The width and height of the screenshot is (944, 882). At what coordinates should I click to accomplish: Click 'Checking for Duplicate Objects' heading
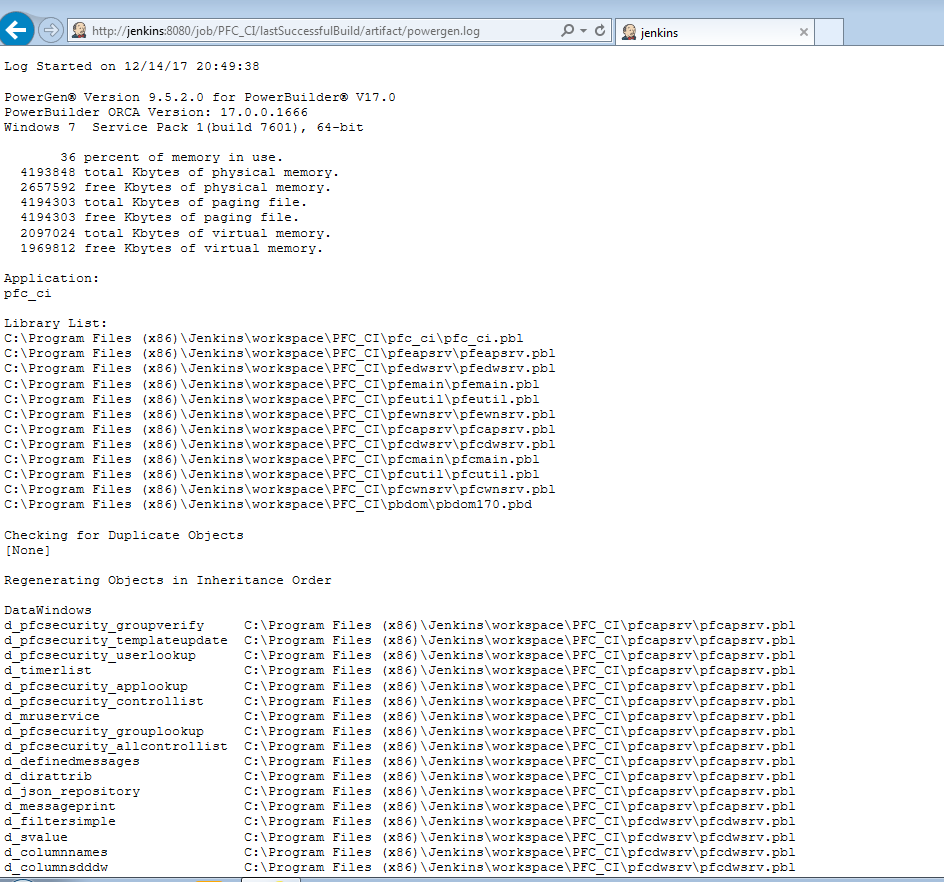click(123, 535)
